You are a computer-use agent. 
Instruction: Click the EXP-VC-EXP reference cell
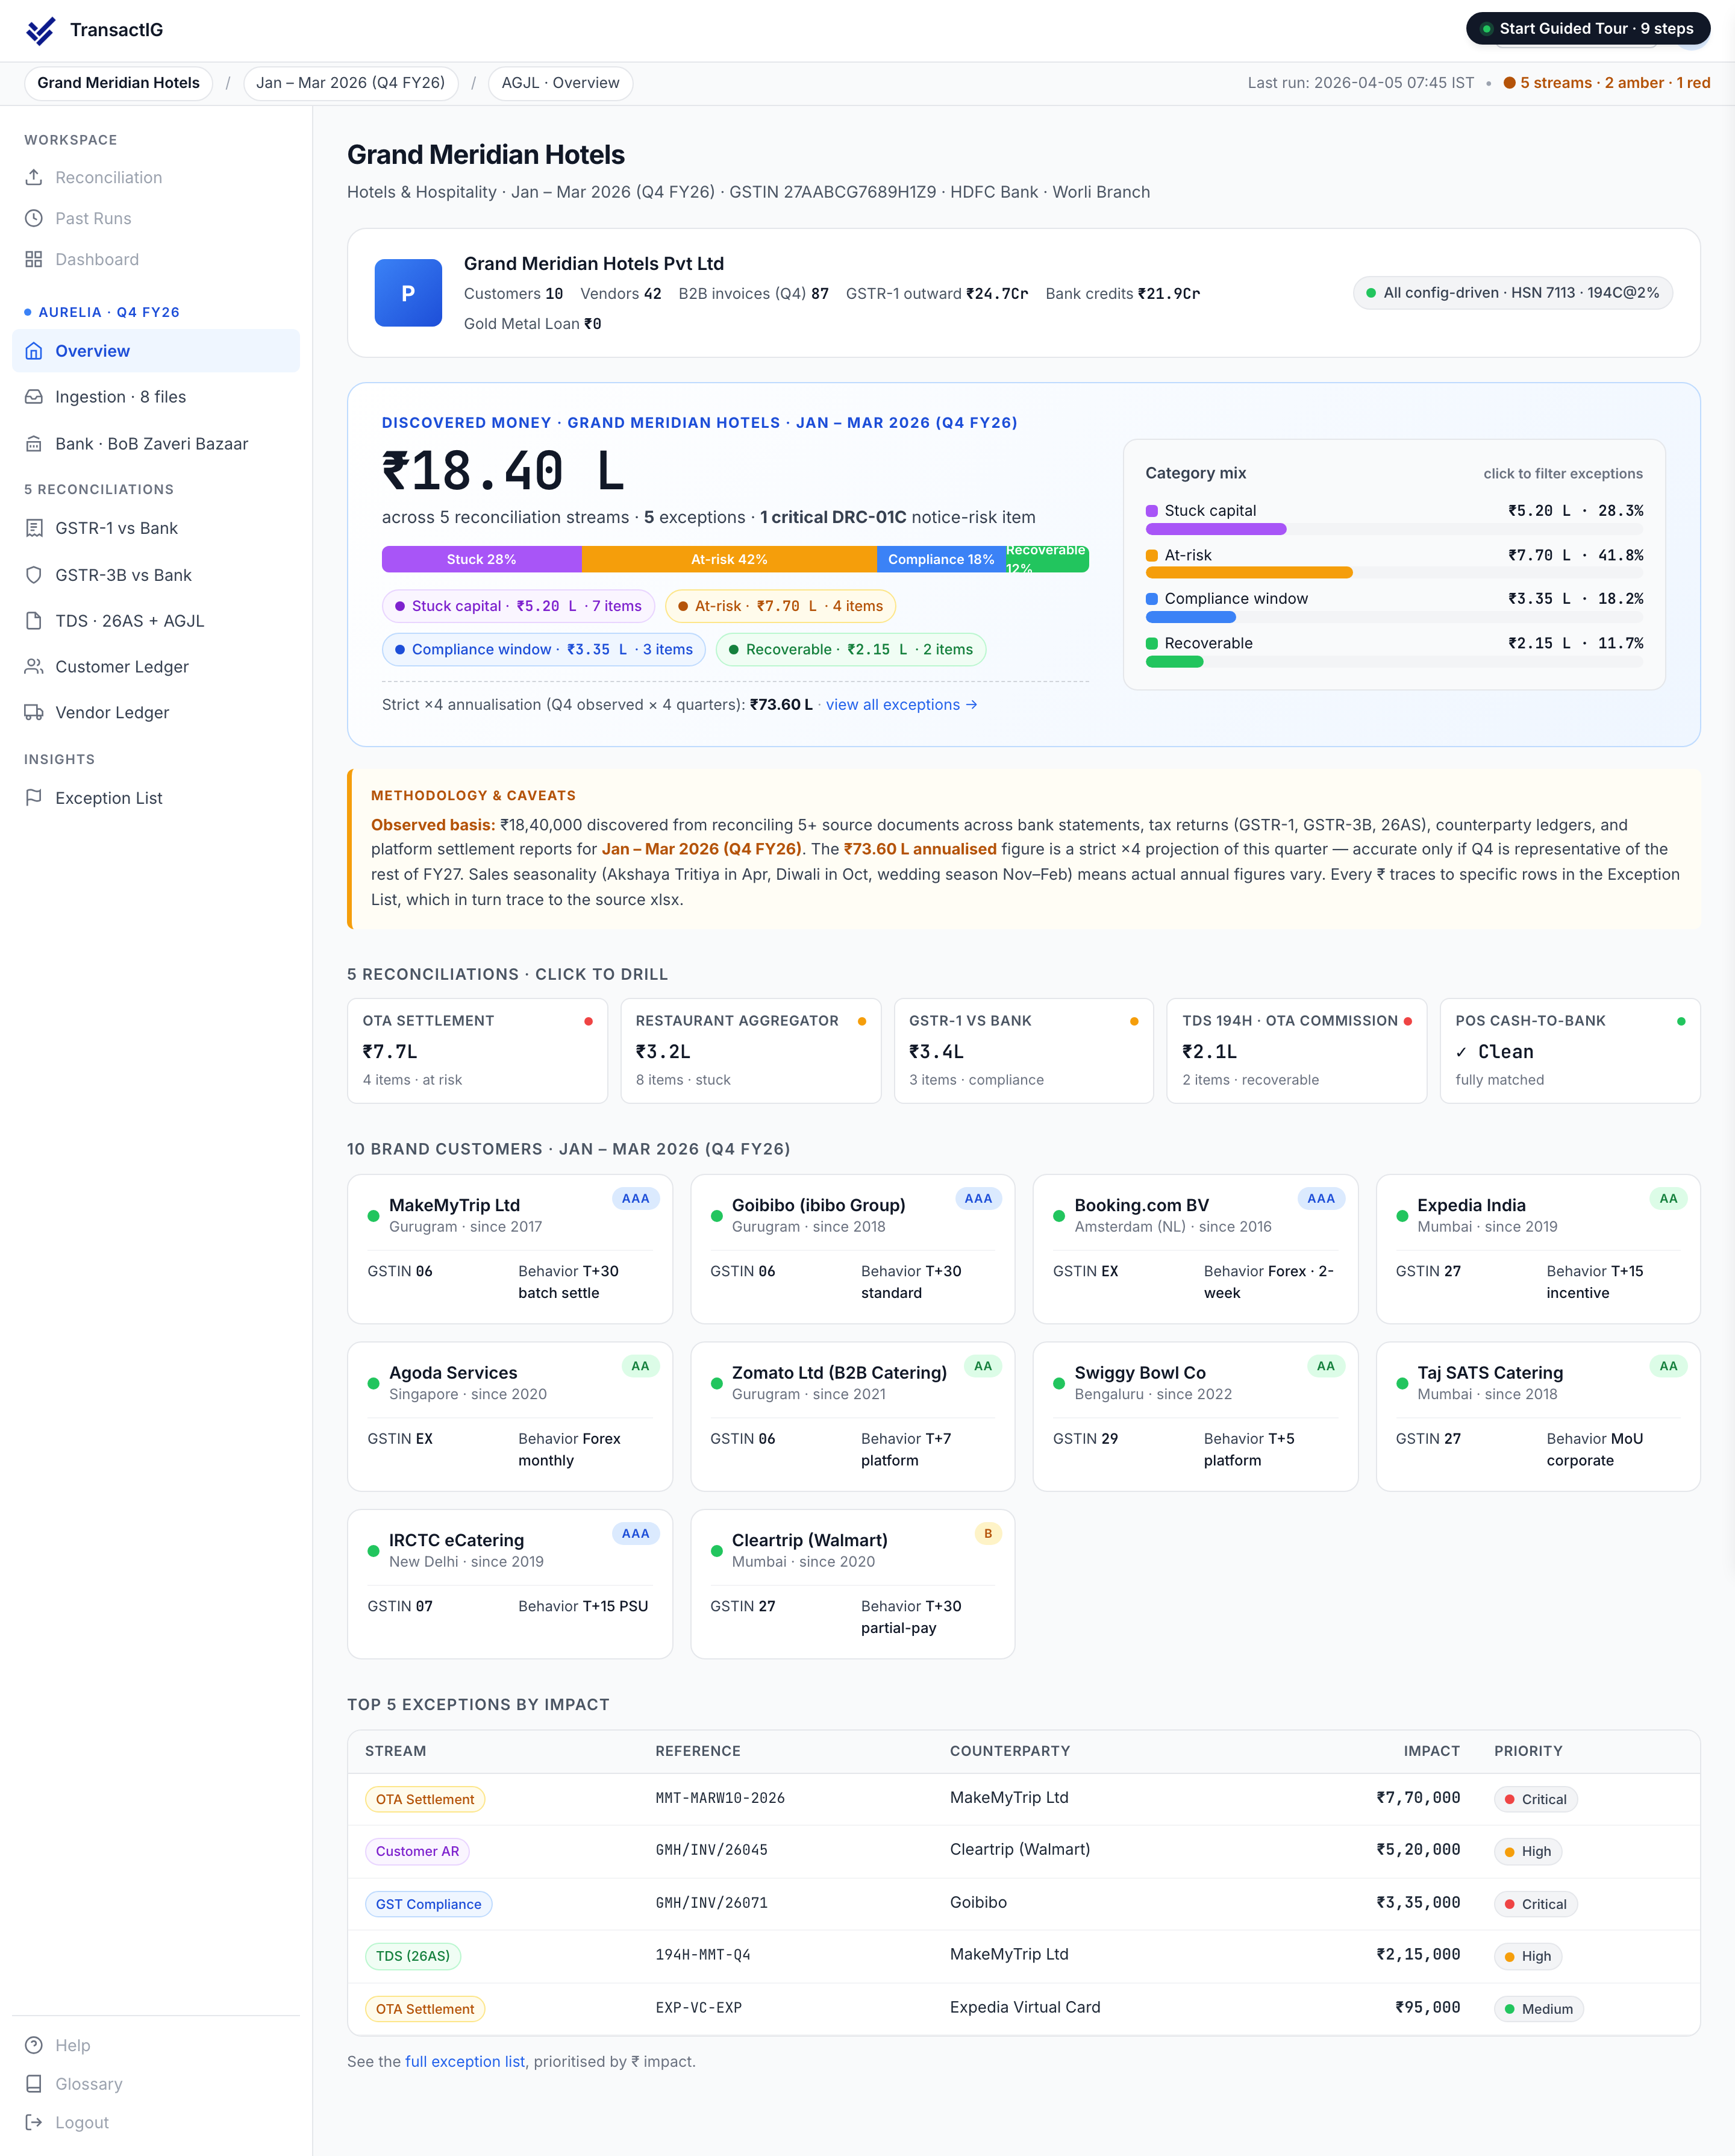(x=698, y=2008)
